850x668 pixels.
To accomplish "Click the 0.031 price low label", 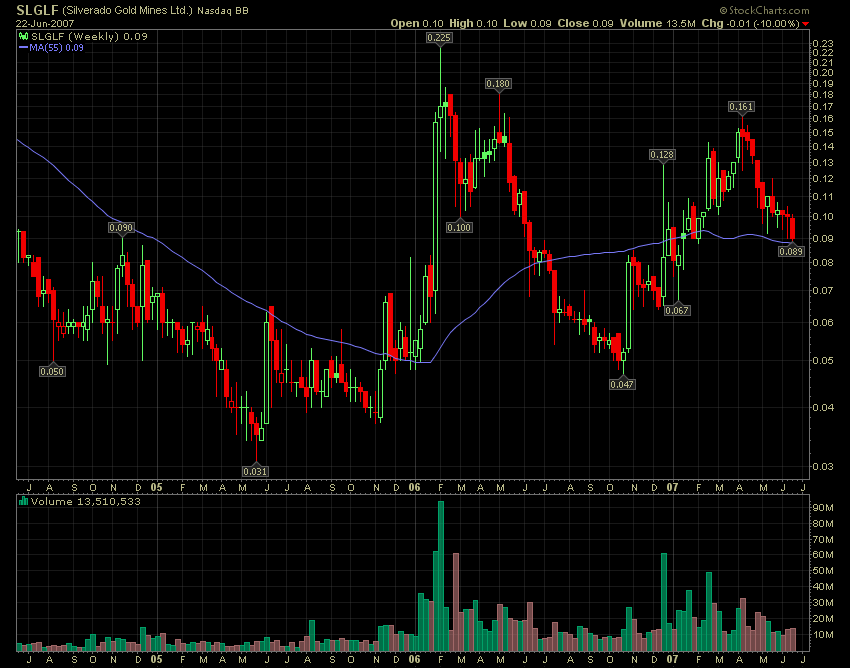I will (255, 471).
